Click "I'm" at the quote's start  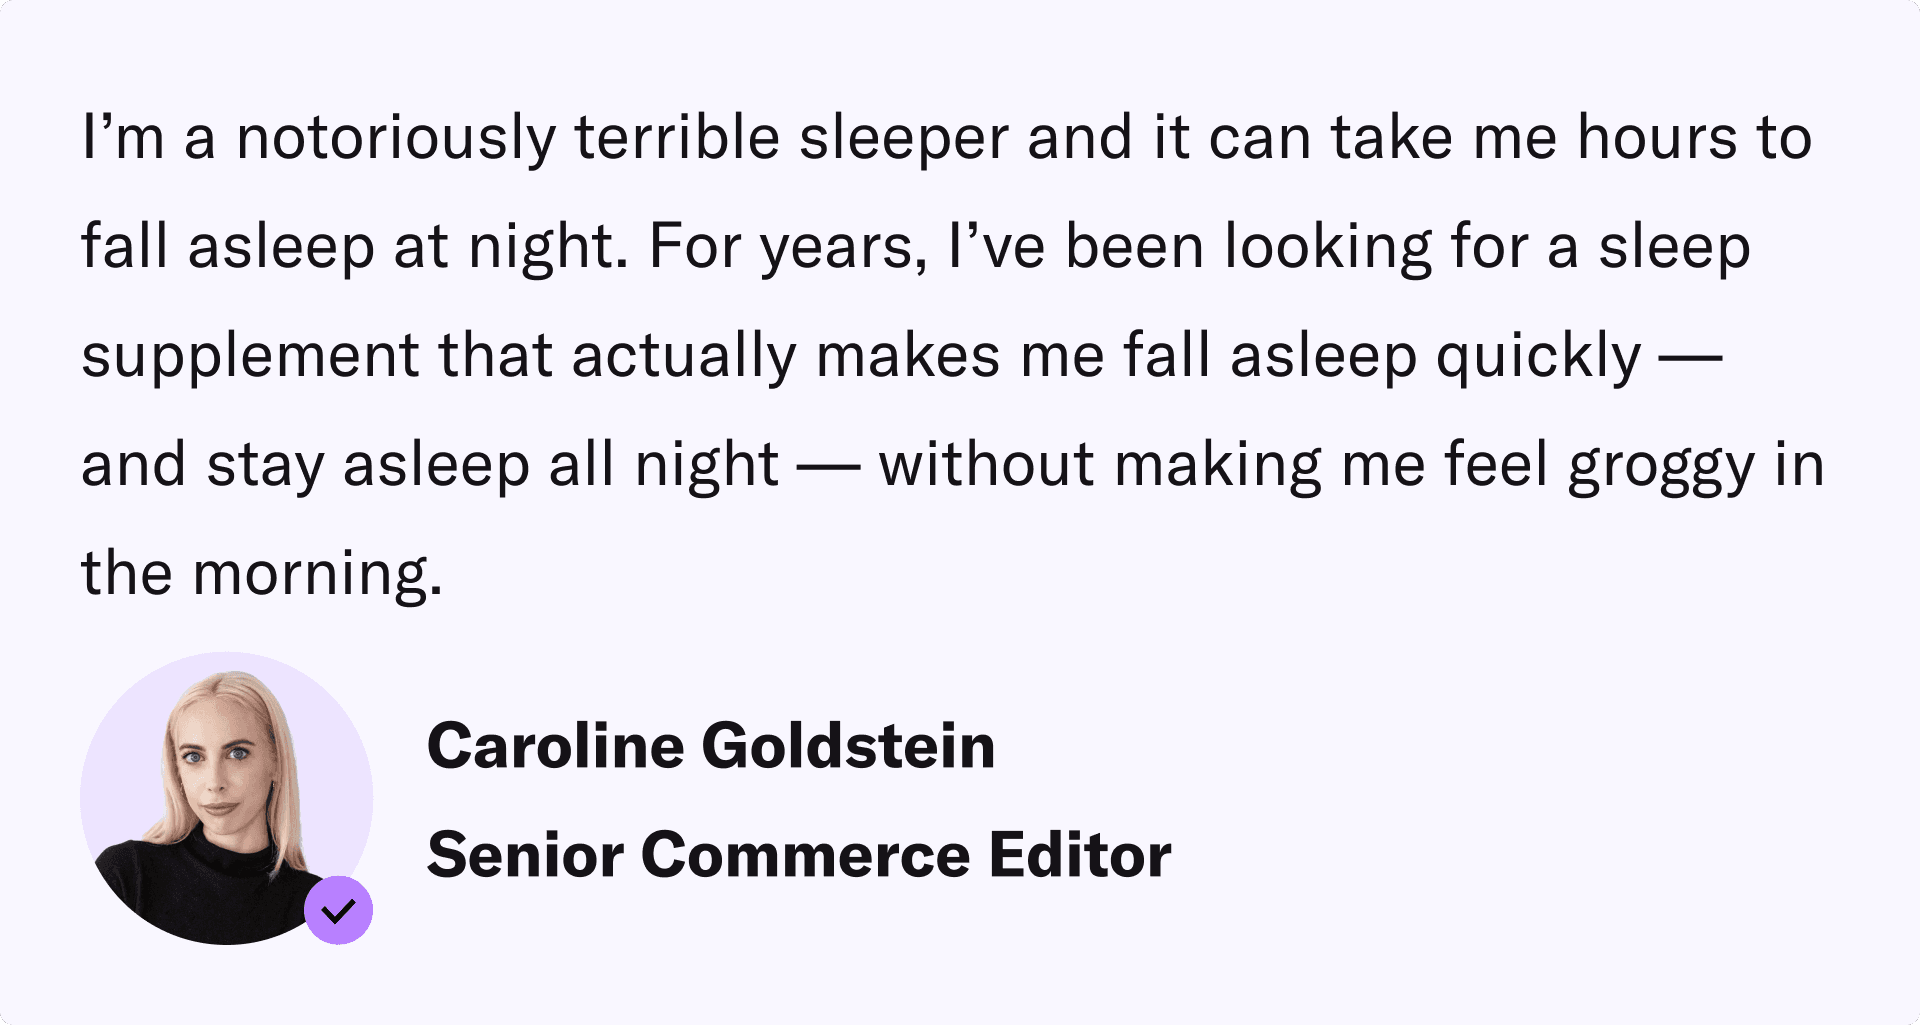[x=123, y=138]
